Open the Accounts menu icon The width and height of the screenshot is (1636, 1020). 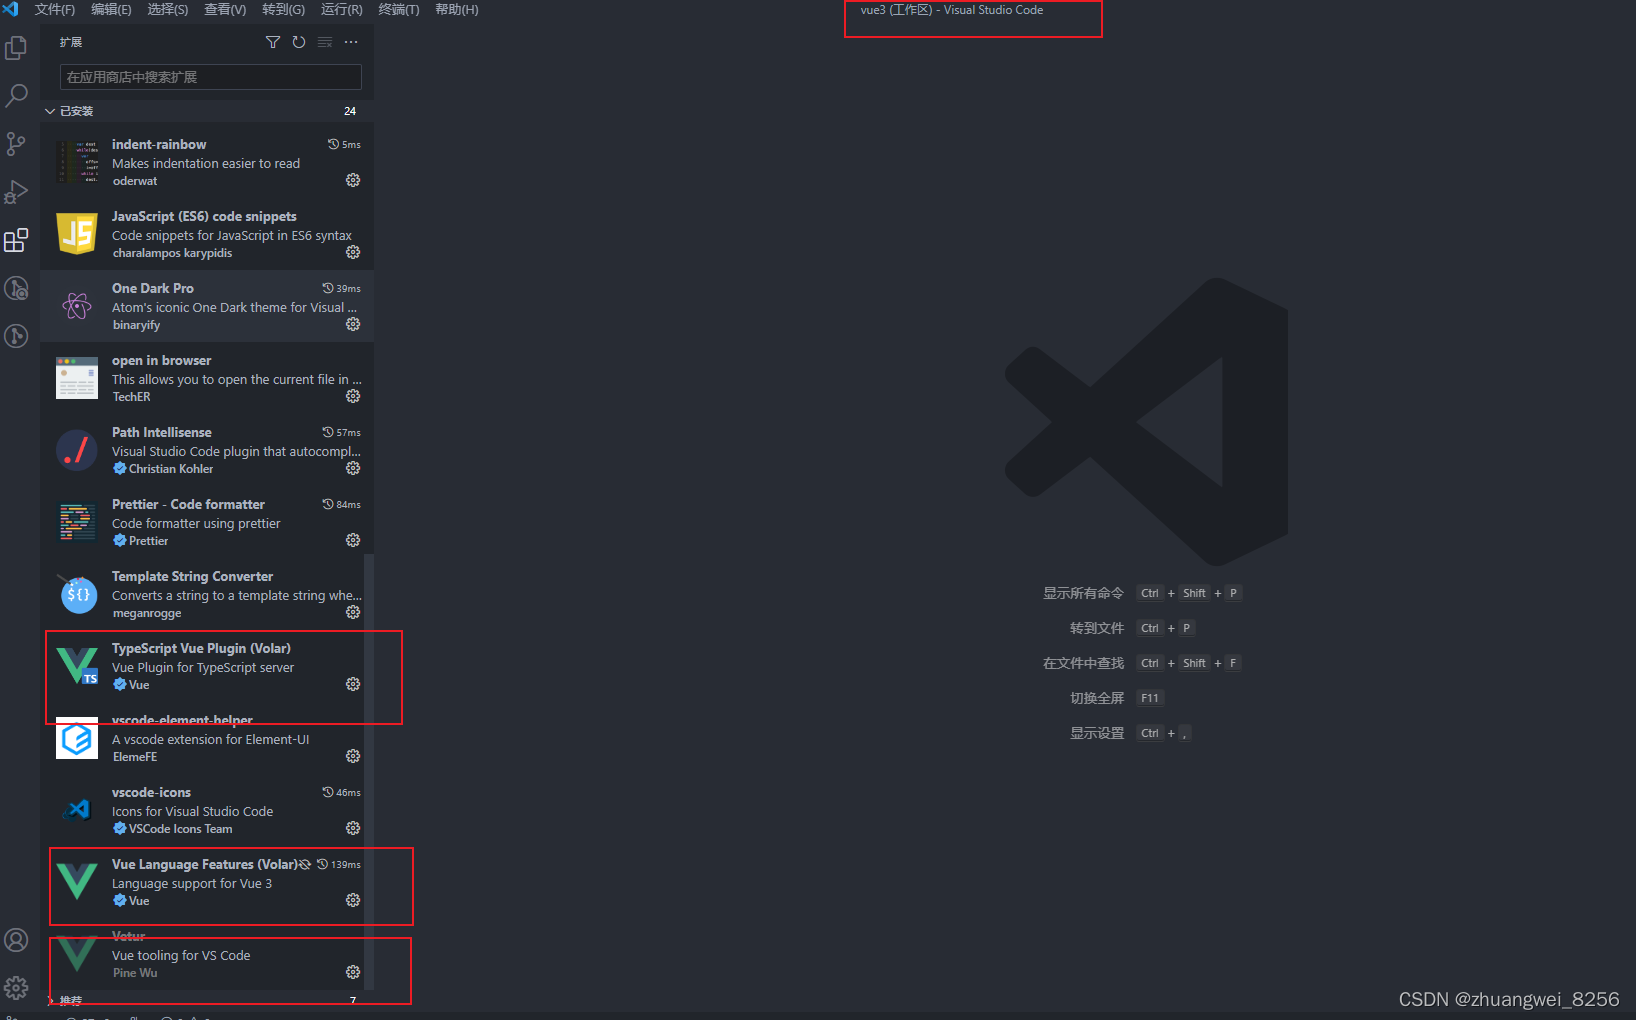point(16,940)
